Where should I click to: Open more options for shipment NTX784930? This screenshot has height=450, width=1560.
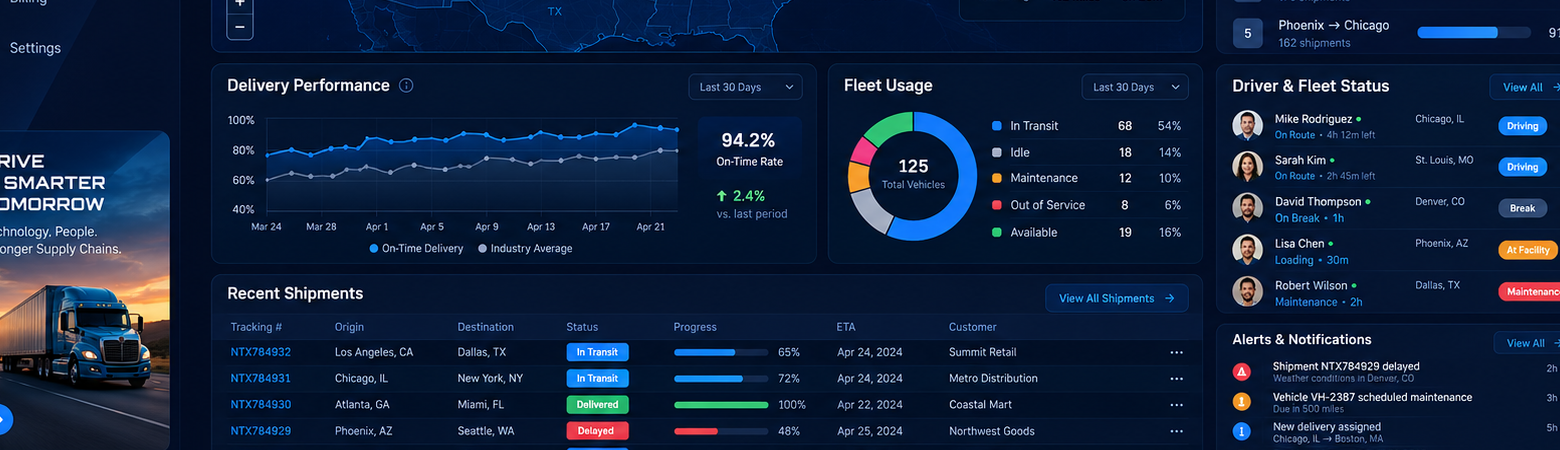coord(1176,405)
